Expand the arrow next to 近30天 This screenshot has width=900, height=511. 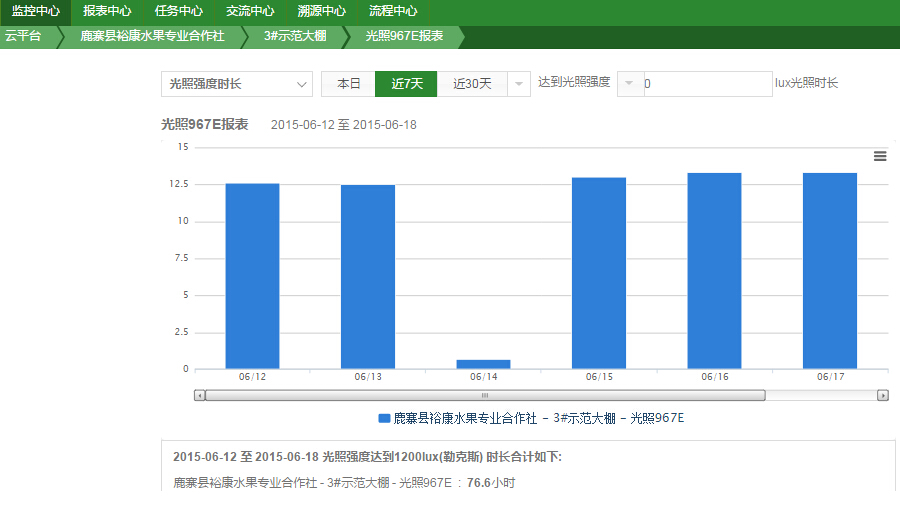click(x=519, y=84)
